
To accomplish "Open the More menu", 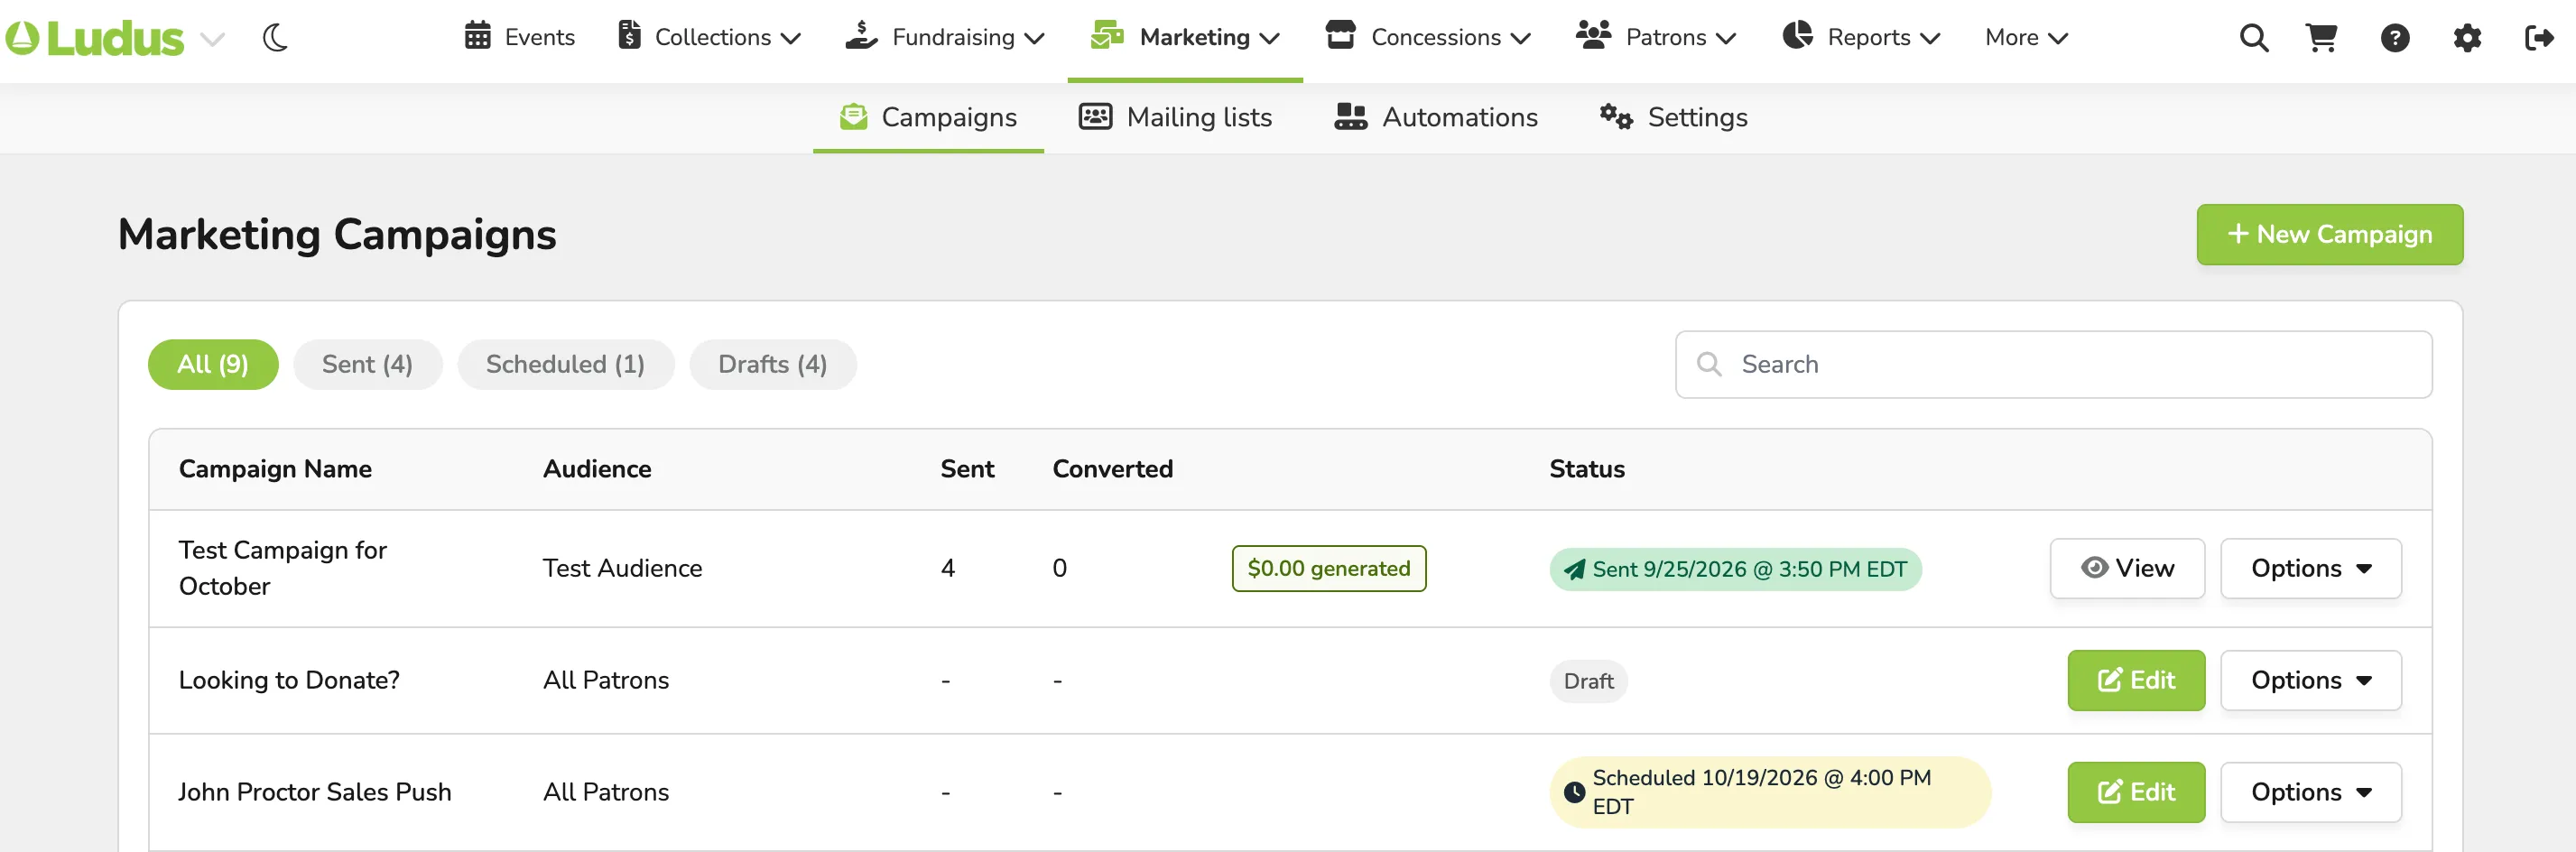I will [2026, 37].
